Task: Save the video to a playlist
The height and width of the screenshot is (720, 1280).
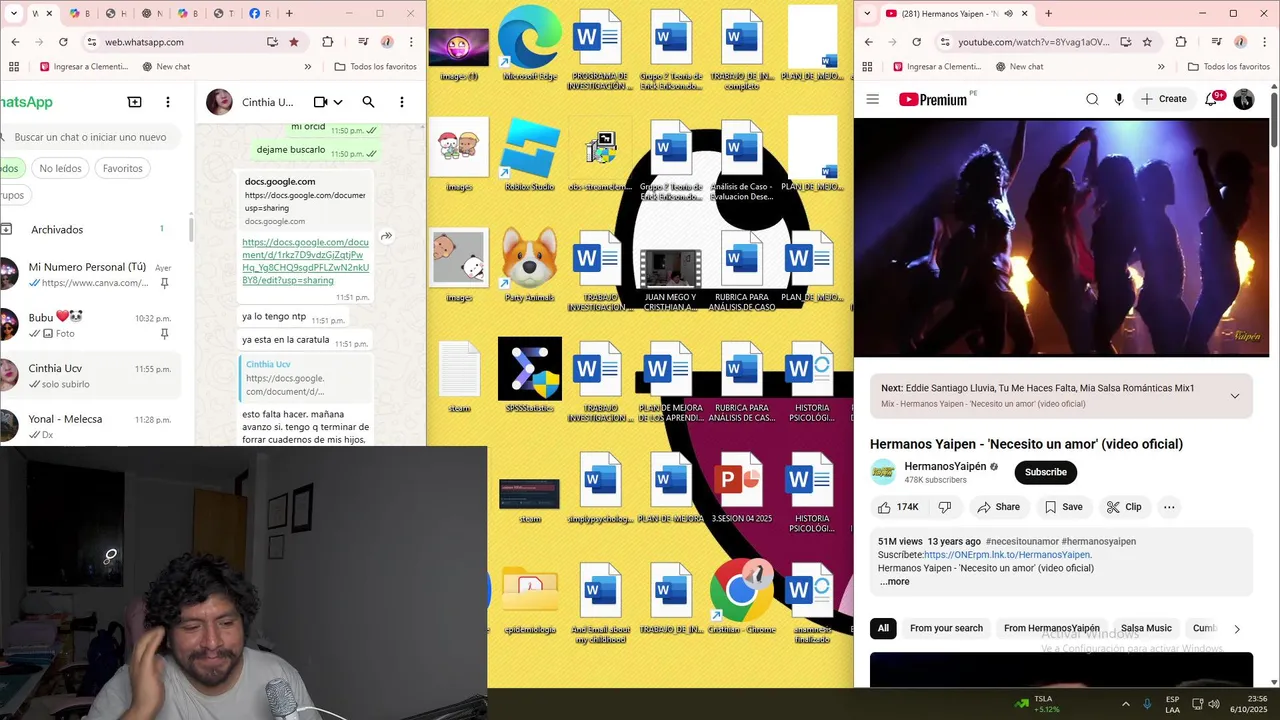Action: [1064, 507]
